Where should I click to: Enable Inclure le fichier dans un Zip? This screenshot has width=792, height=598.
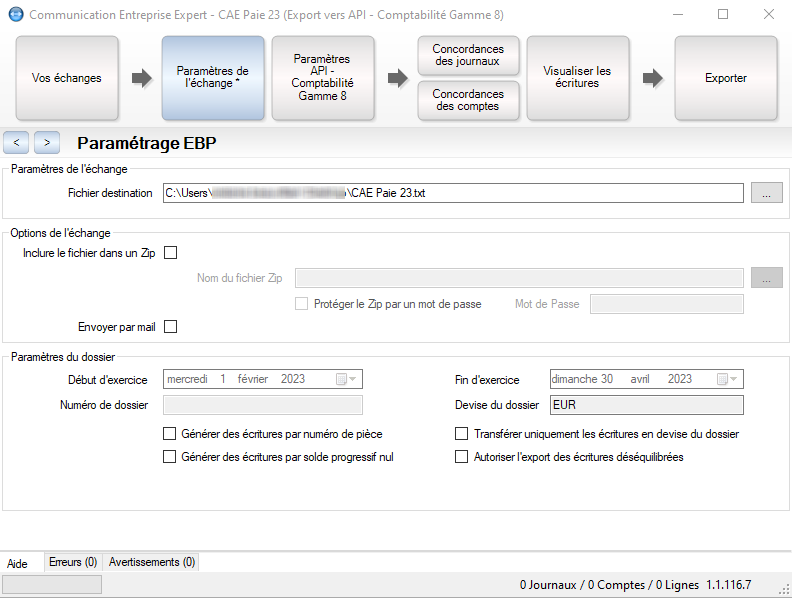(171, 253)
